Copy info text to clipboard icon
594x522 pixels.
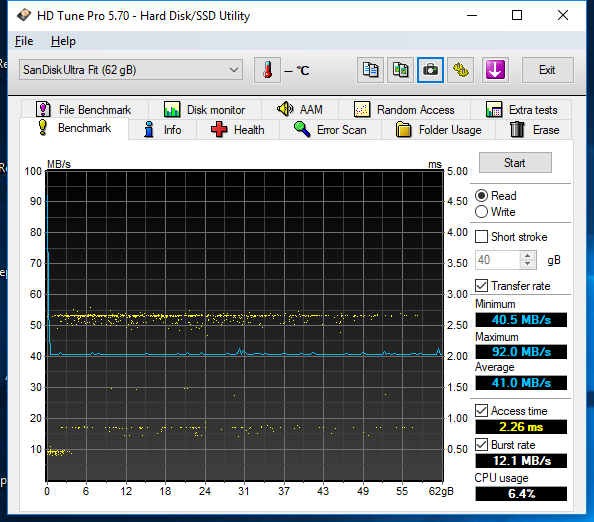[x=370, y=70]
